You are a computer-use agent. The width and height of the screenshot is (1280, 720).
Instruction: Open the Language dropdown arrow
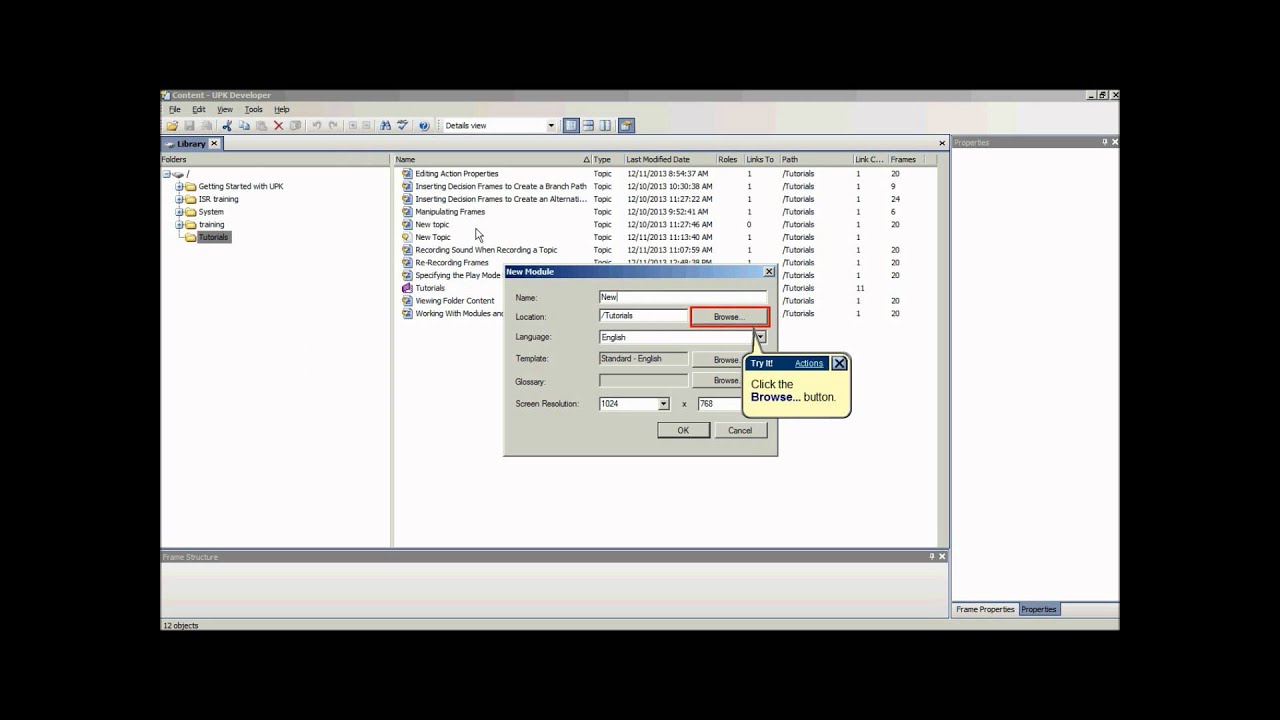(761, 337)
